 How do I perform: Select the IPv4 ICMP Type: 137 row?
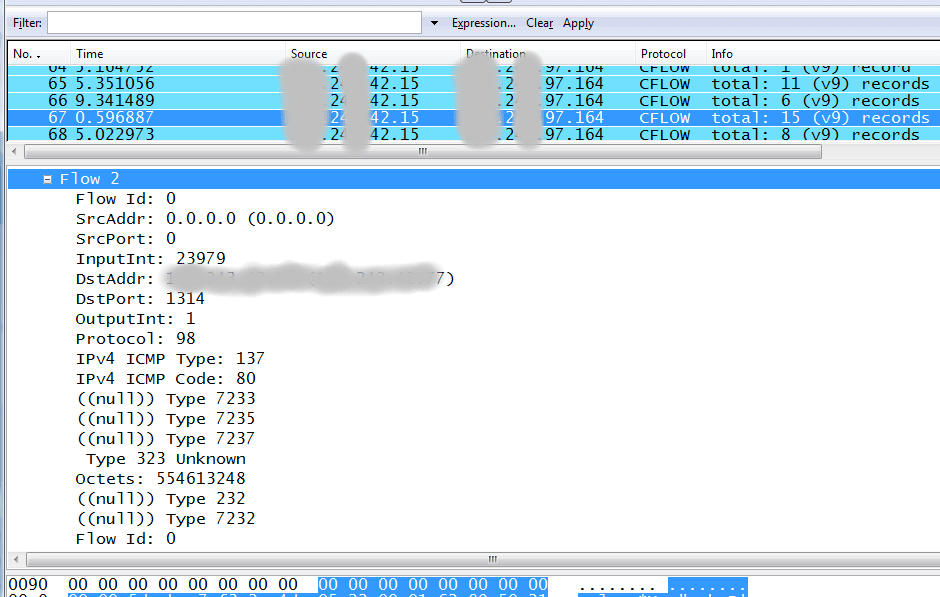170,358
